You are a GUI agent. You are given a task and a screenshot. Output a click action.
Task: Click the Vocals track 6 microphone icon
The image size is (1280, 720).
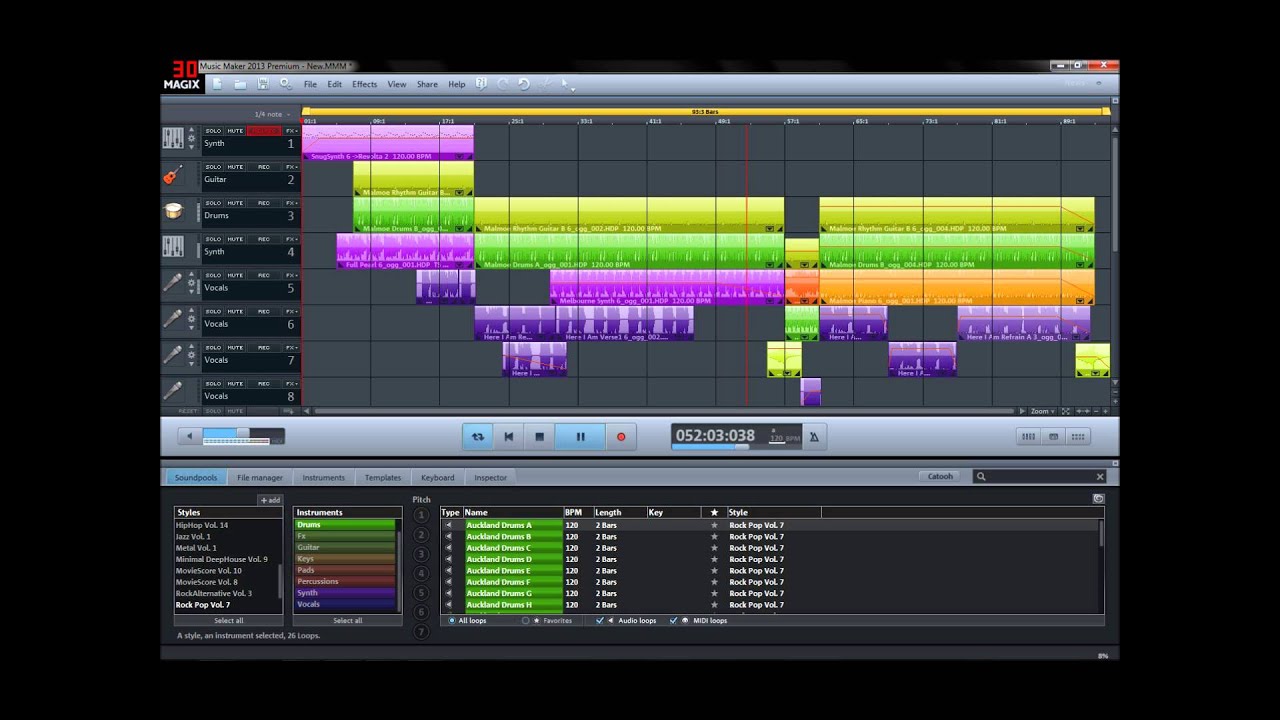coord(173,319)
